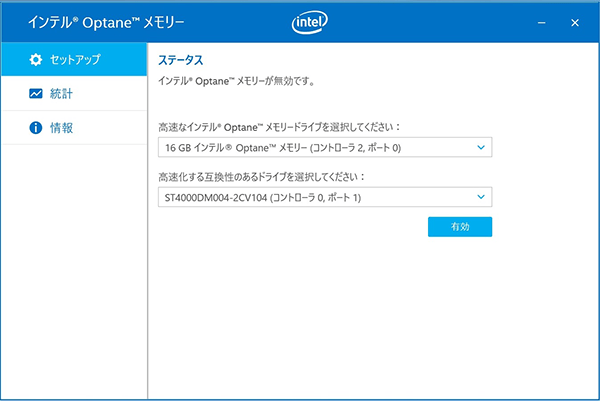600x401 pixels.
Task: Click the インテル Optane メモリー window title
Action: tap(106, 23)
